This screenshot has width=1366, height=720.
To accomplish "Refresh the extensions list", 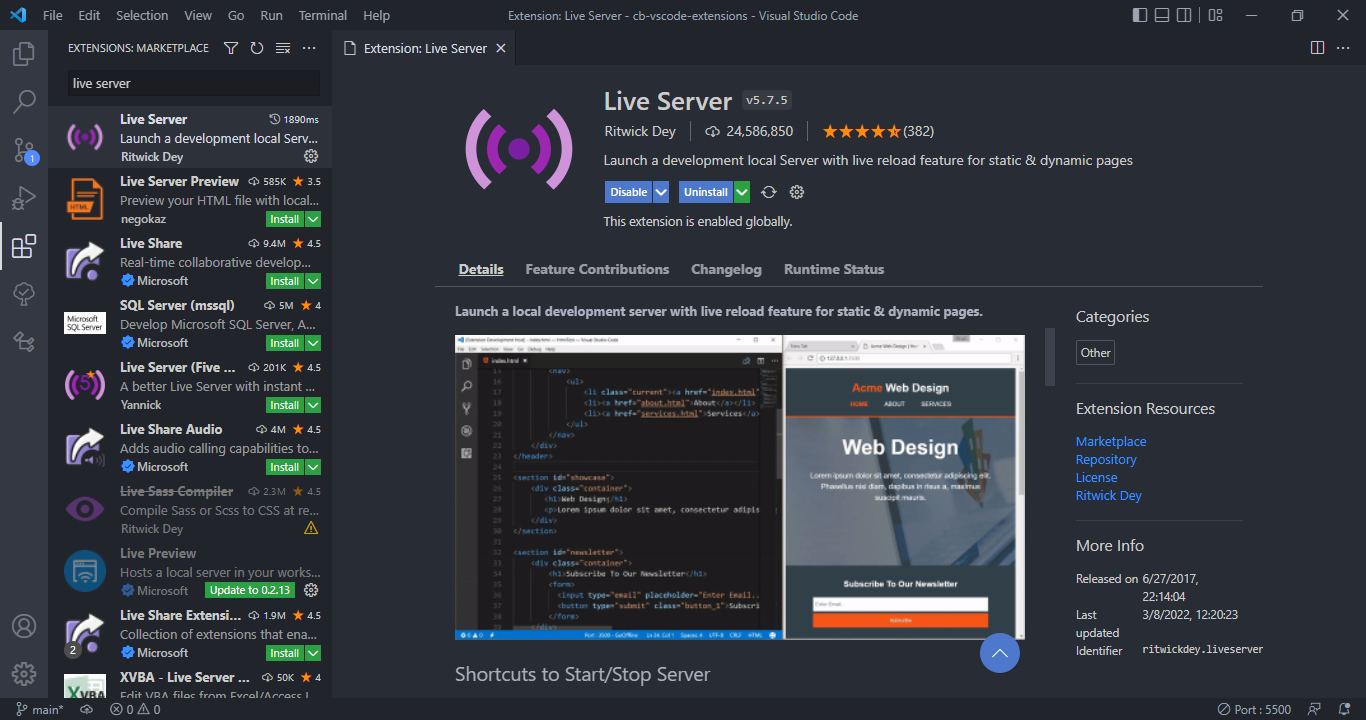I will (x=257, y=48).
